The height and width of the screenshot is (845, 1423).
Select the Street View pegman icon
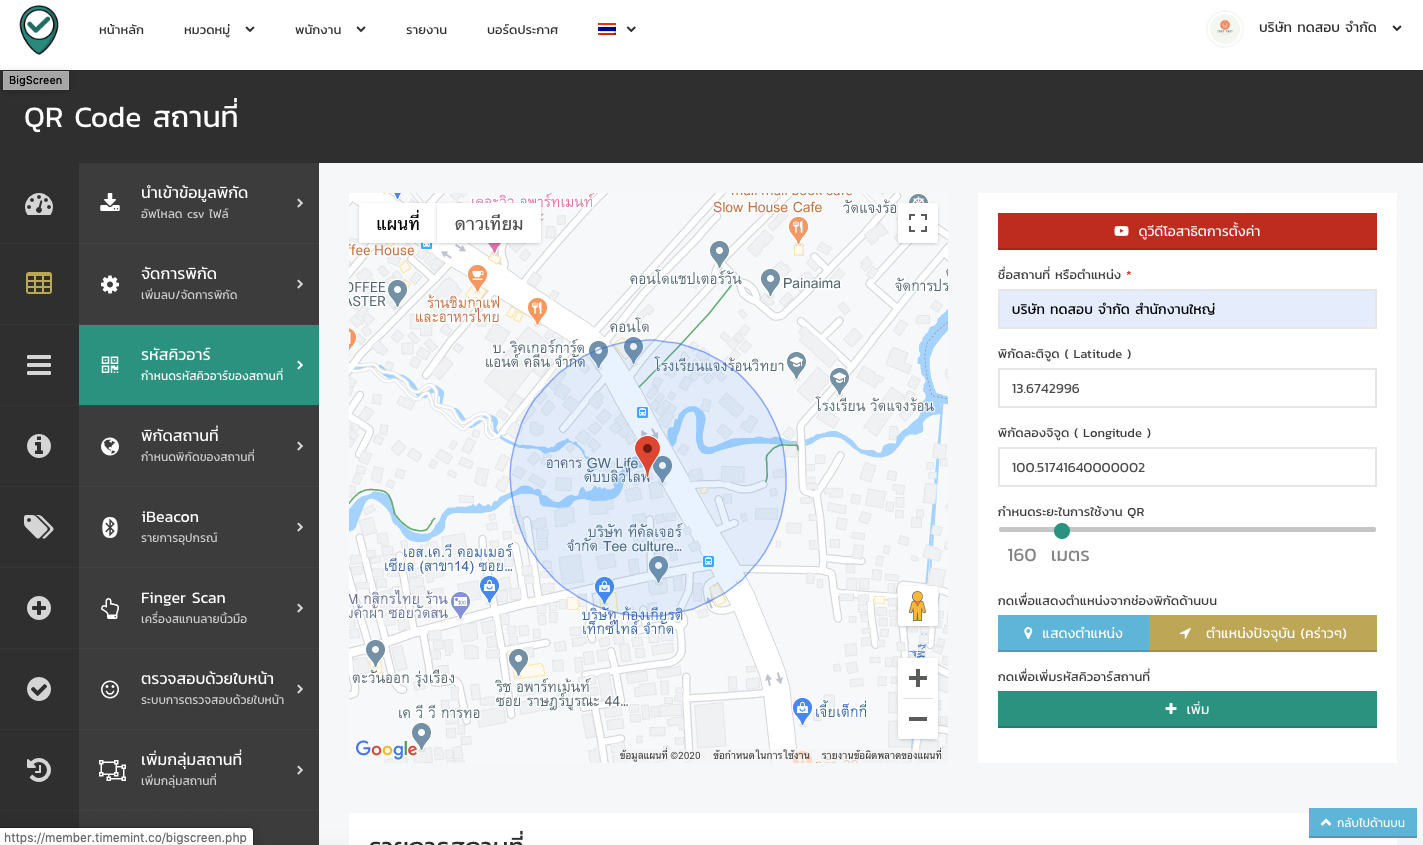pyautogui.click(x=917, y=605)
